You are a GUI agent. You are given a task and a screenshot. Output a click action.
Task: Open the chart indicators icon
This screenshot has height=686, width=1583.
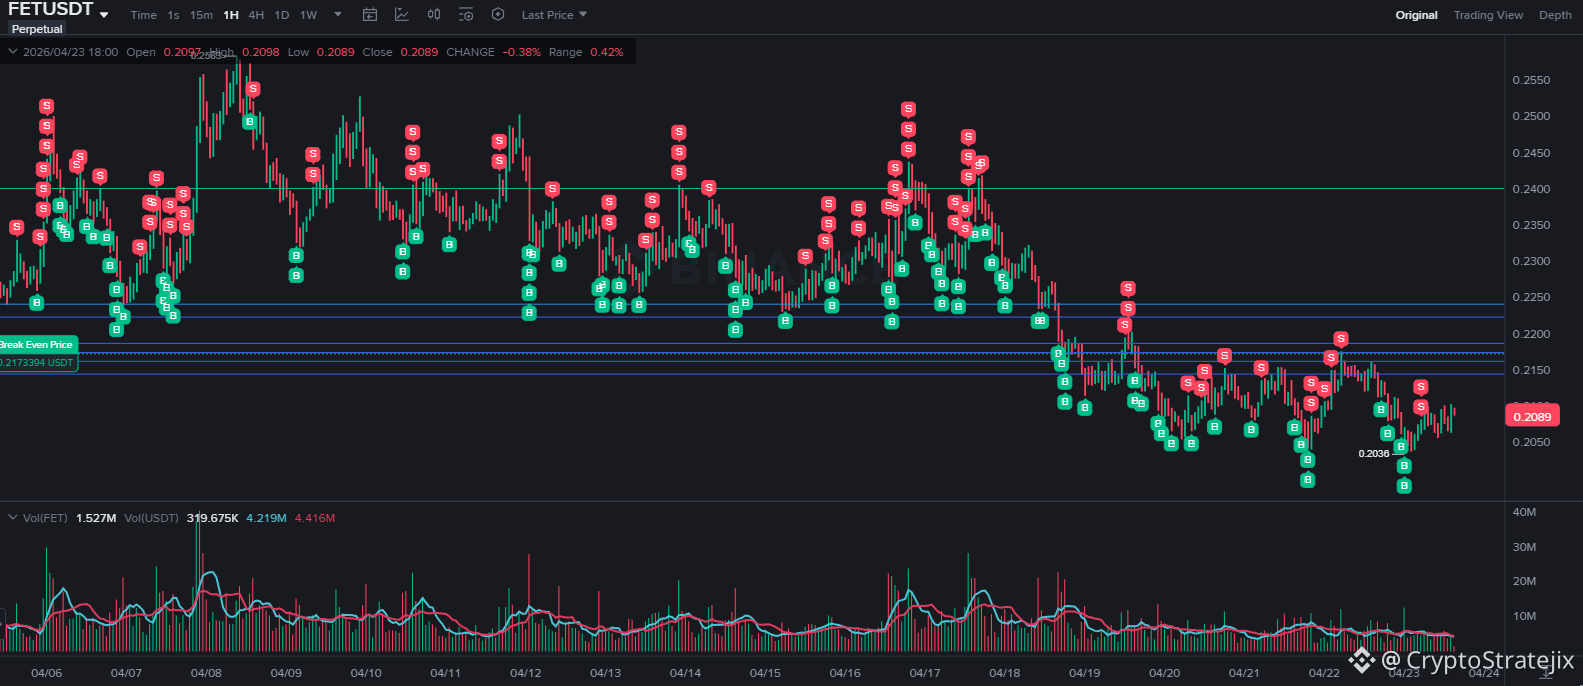(402, 15)
